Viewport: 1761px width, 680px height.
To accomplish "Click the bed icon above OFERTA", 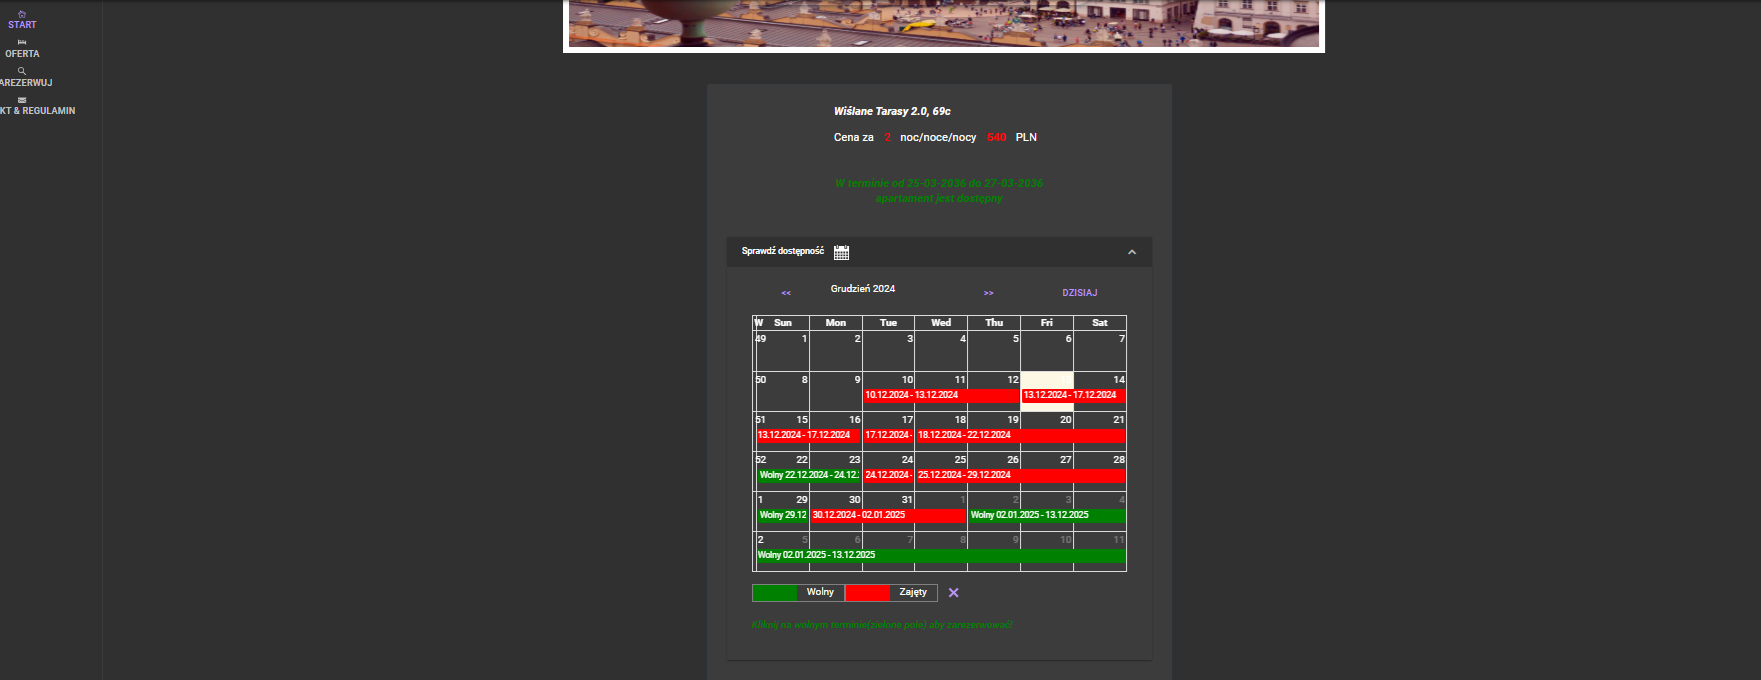I will point(22,42).
